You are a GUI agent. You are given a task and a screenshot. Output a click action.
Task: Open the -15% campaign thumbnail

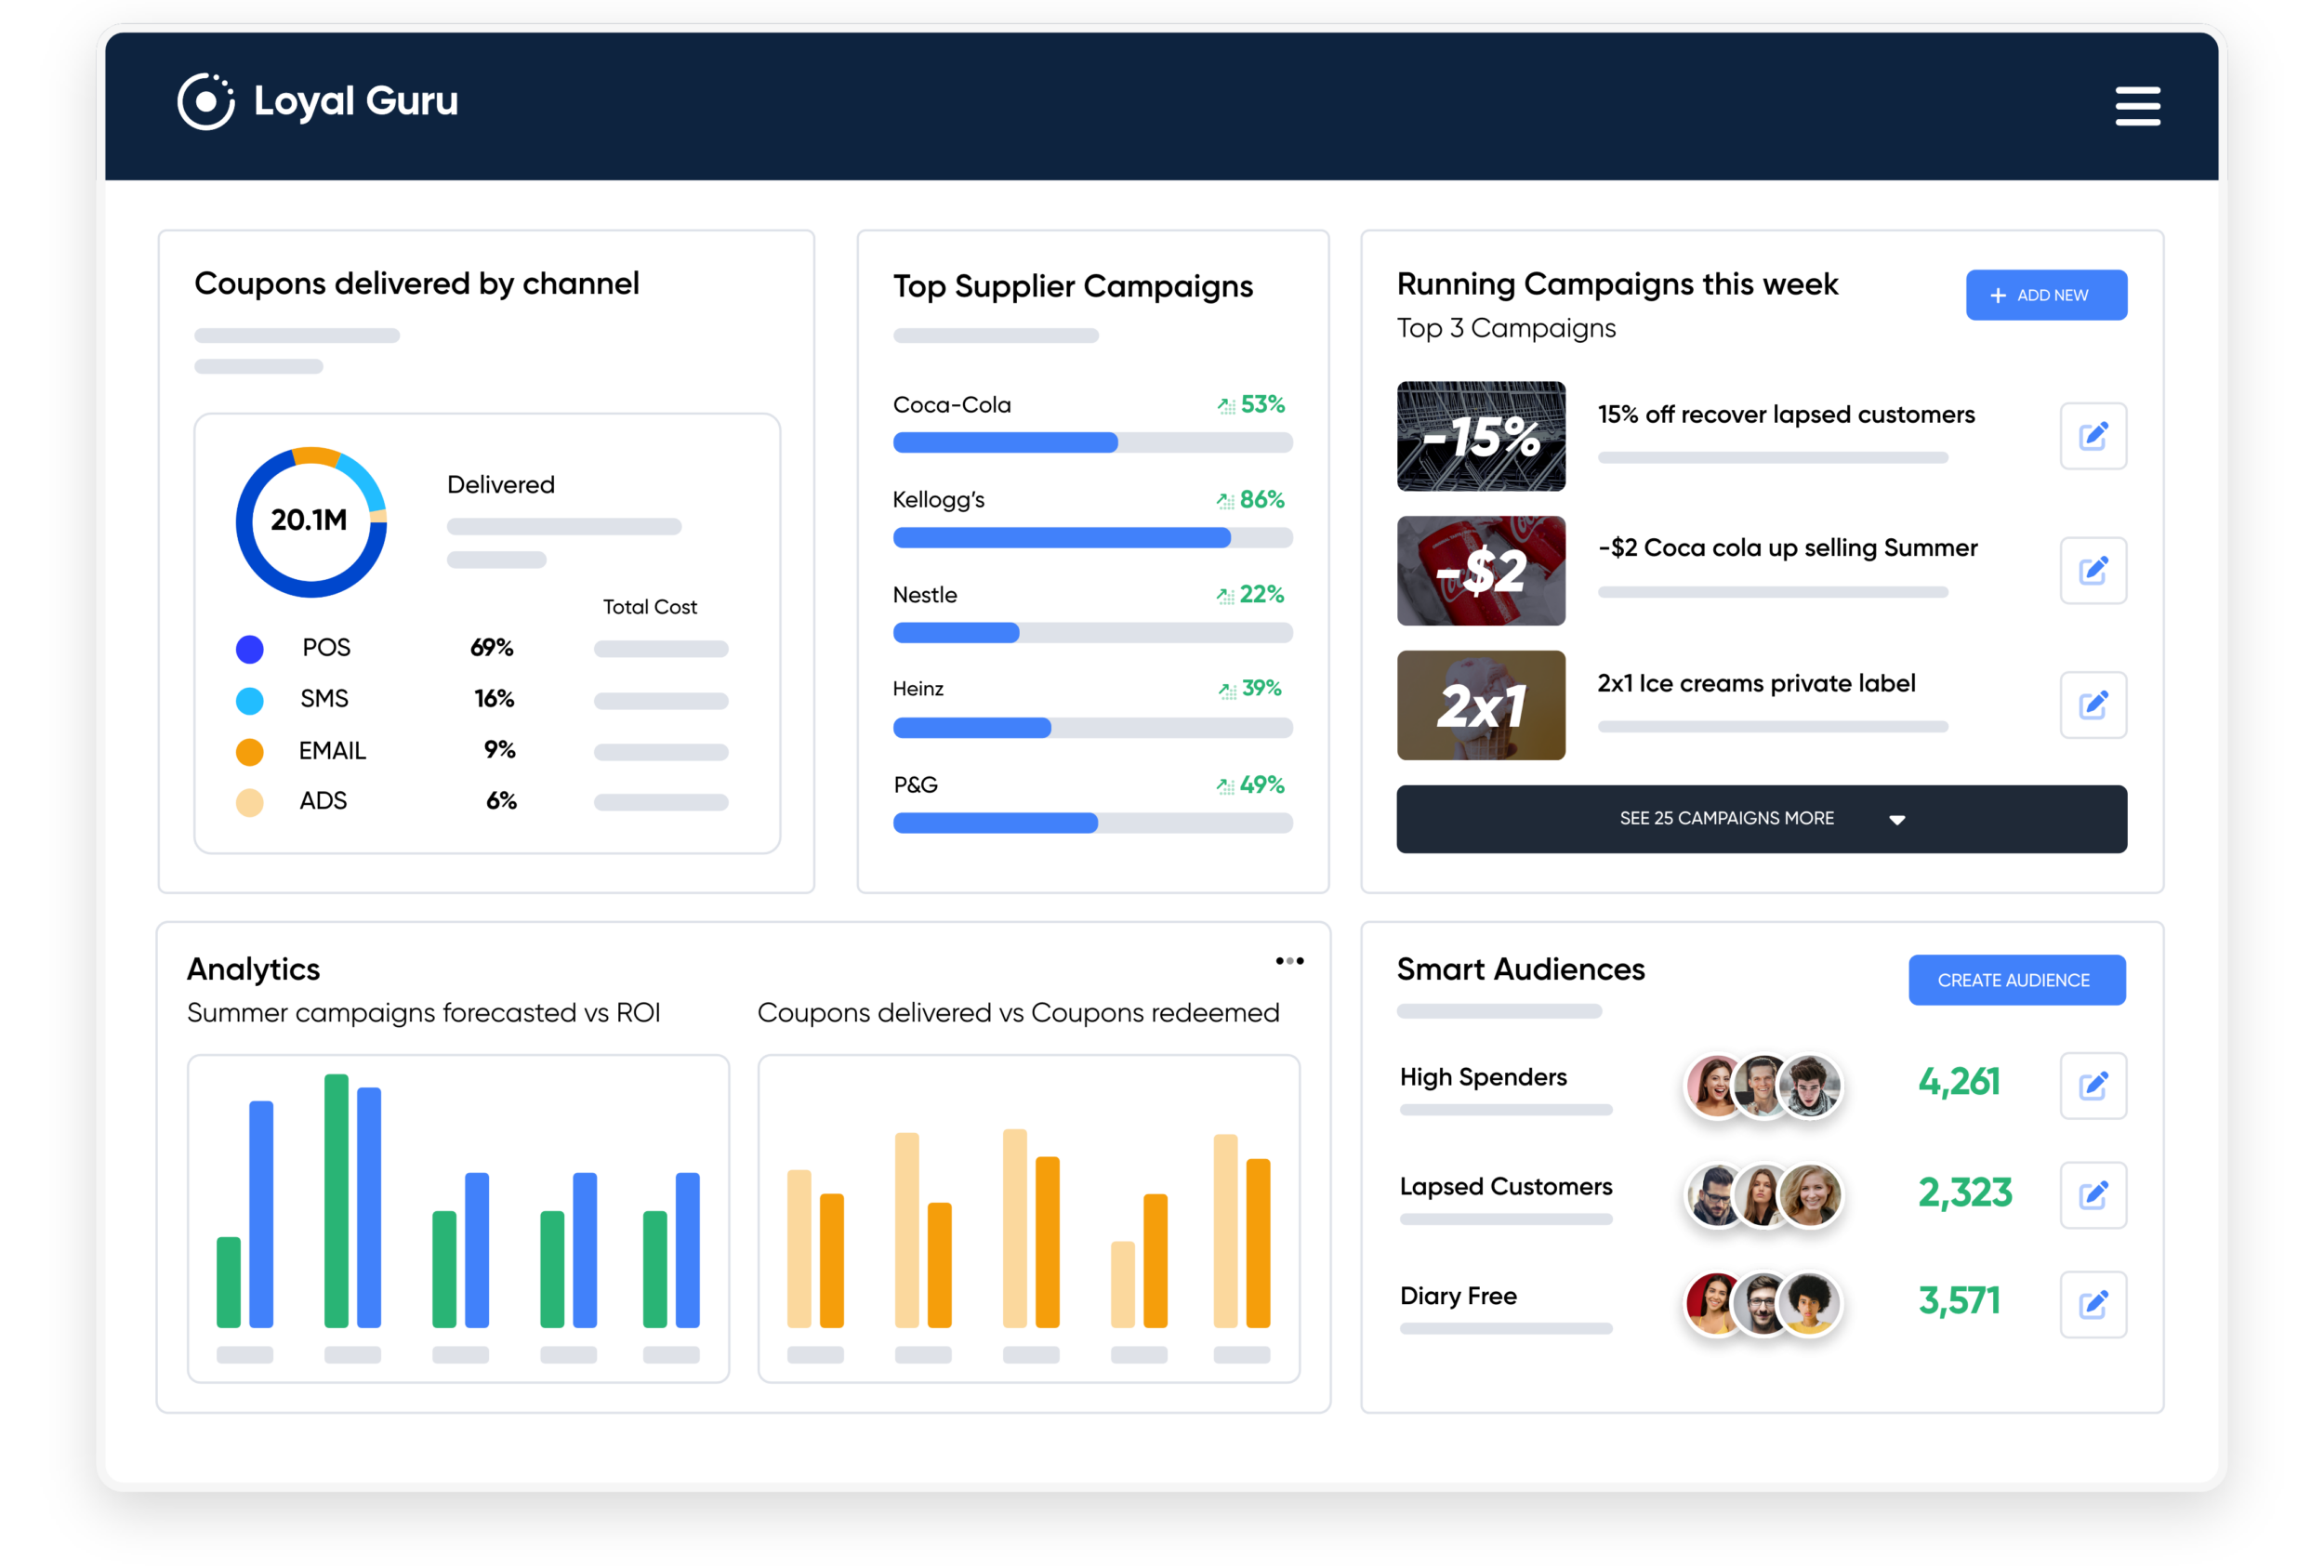(x=1480, y=436)
